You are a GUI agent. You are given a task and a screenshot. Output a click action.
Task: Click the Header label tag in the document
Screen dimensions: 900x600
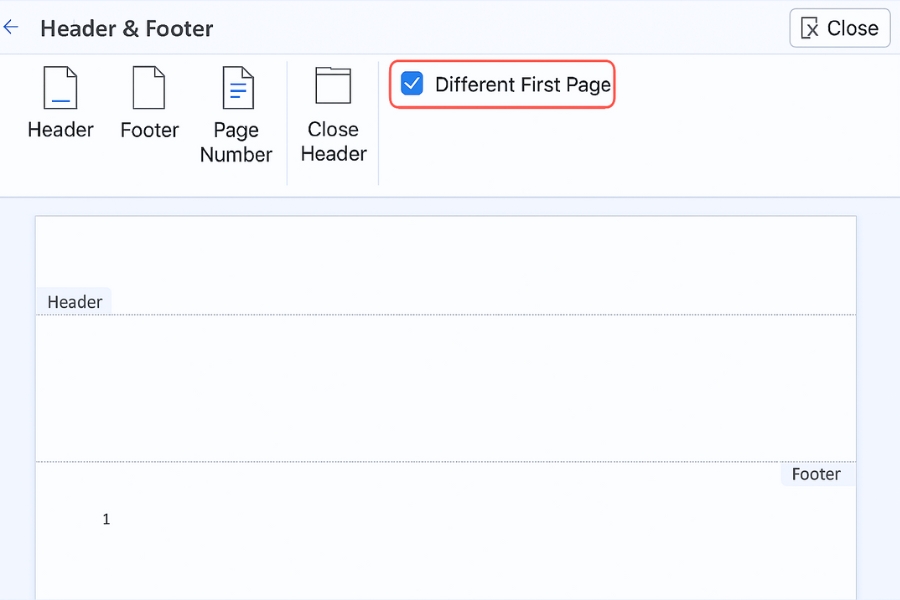point(74,301)
